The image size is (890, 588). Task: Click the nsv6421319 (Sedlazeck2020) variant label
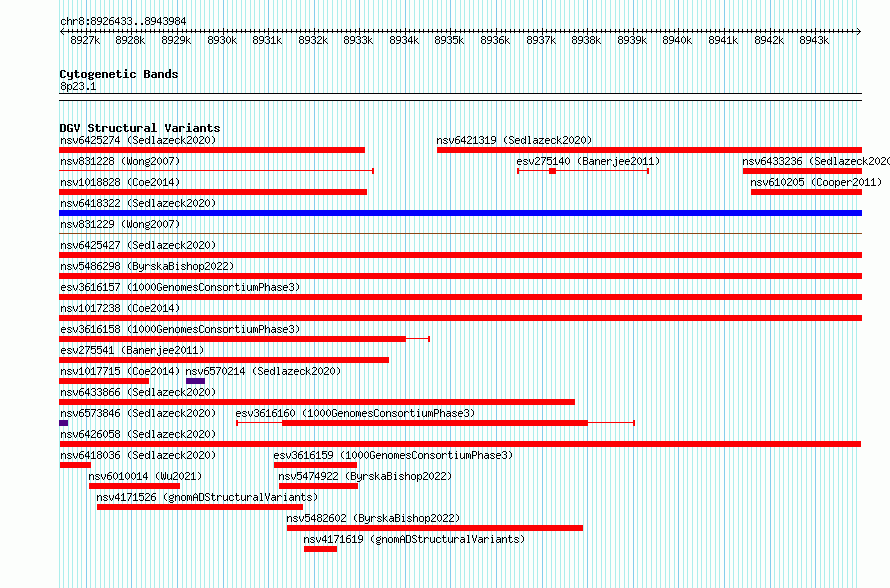pos(514,140)
